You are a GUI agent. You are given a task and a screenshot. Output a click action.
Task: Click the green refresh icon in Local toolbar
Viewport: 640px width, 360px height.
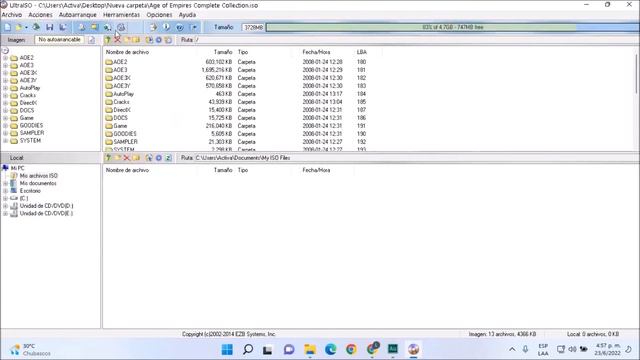click(x=168, y=158)
